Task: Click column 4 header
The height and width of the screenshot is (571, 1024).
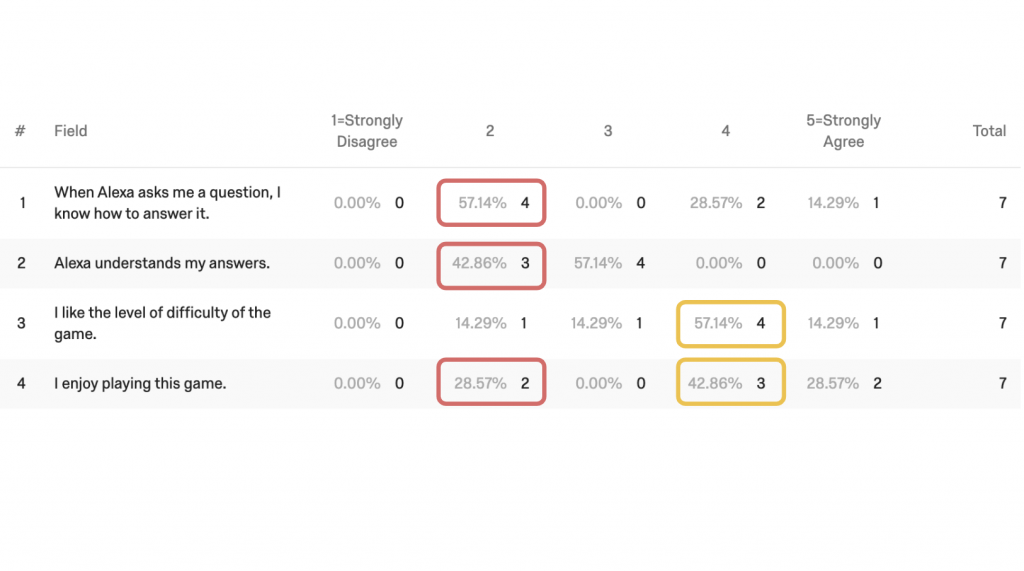Action: click(725, 131)
